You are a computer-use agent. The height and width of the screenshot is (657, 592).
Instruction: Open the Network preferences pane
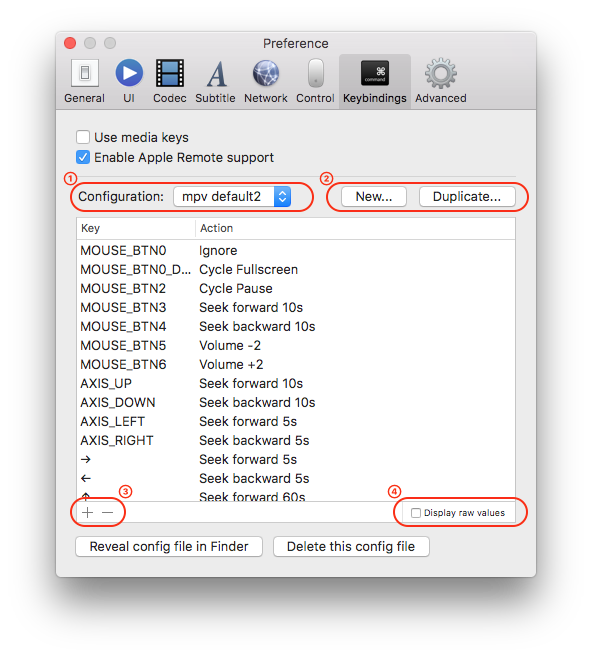(266, 81)
